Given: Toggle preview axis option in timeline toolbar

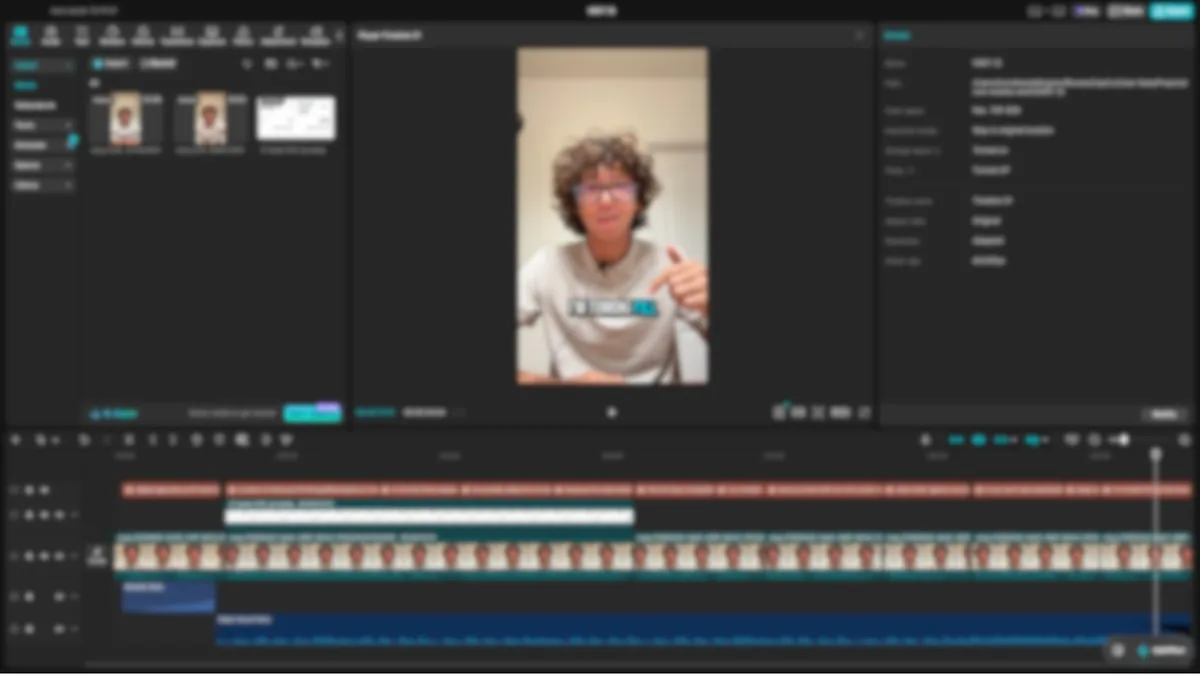Looking at the screenshot, I should (x=1034, y=440).
